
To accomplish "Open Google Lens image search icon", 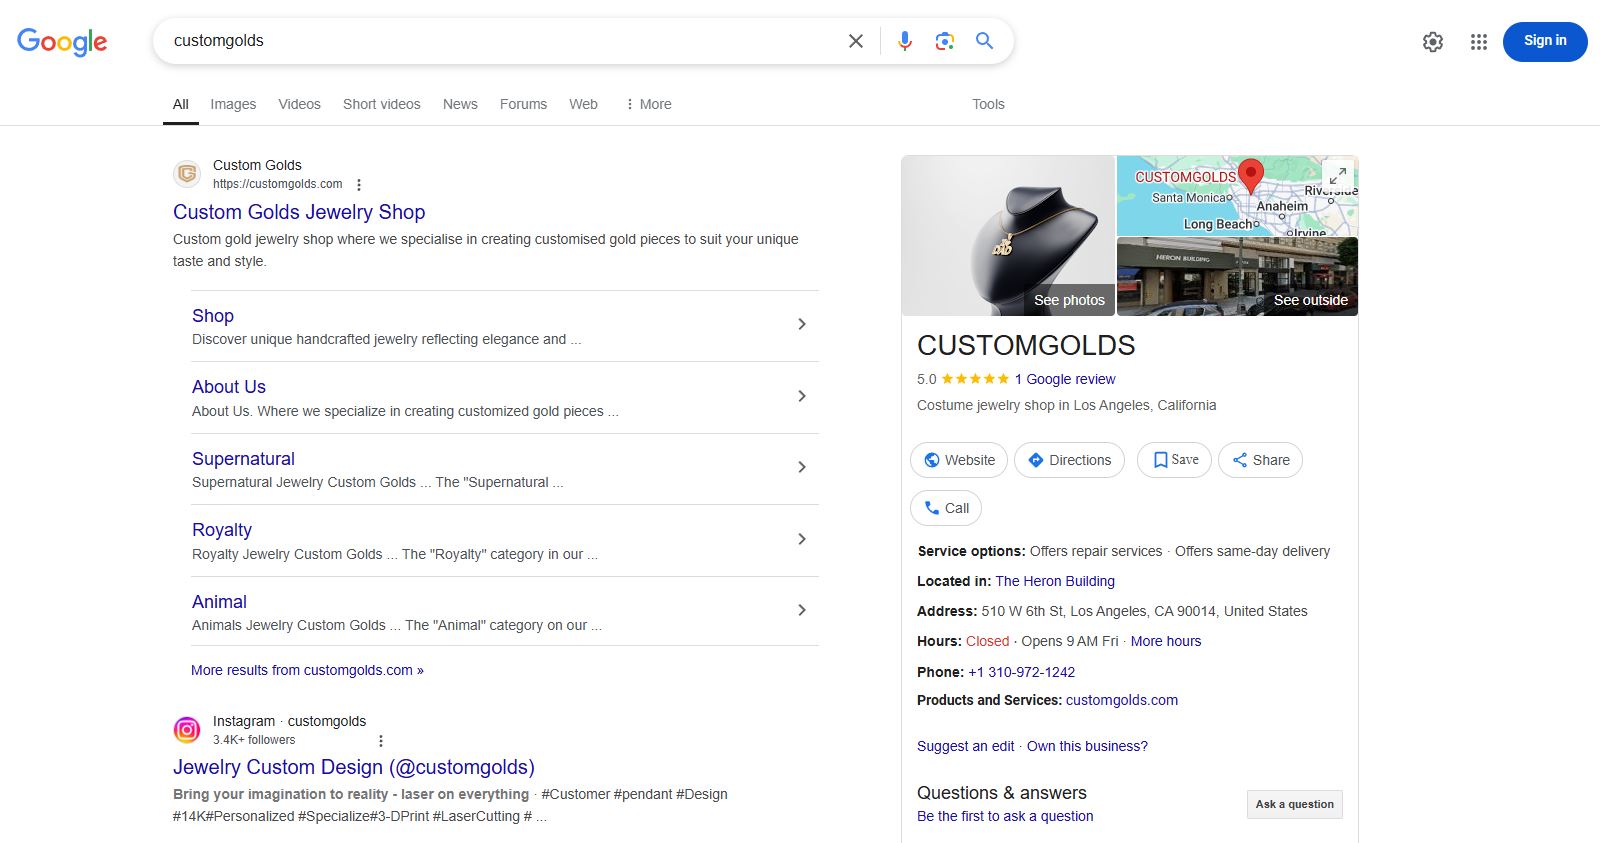I will point(945,41).
